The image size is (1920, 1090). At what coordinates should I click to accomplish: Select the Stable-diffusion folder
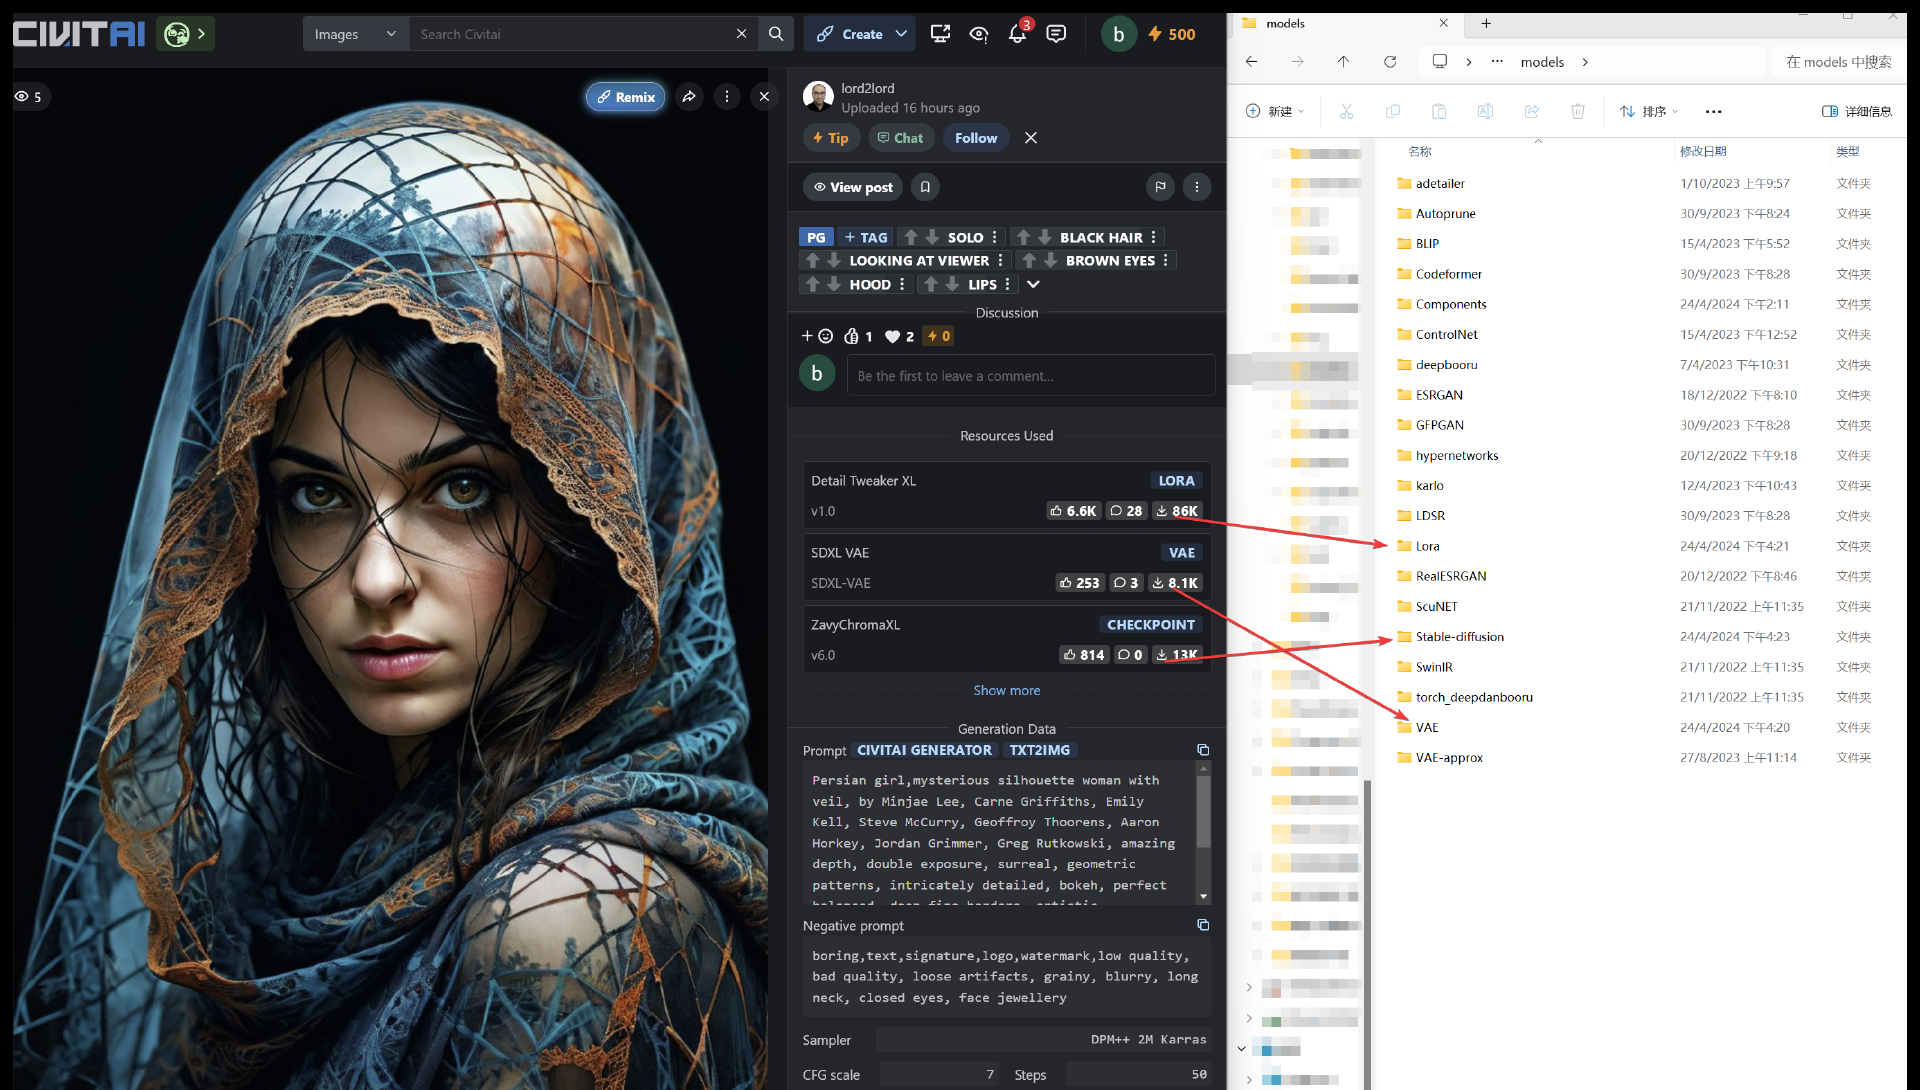click(1459, 636)
